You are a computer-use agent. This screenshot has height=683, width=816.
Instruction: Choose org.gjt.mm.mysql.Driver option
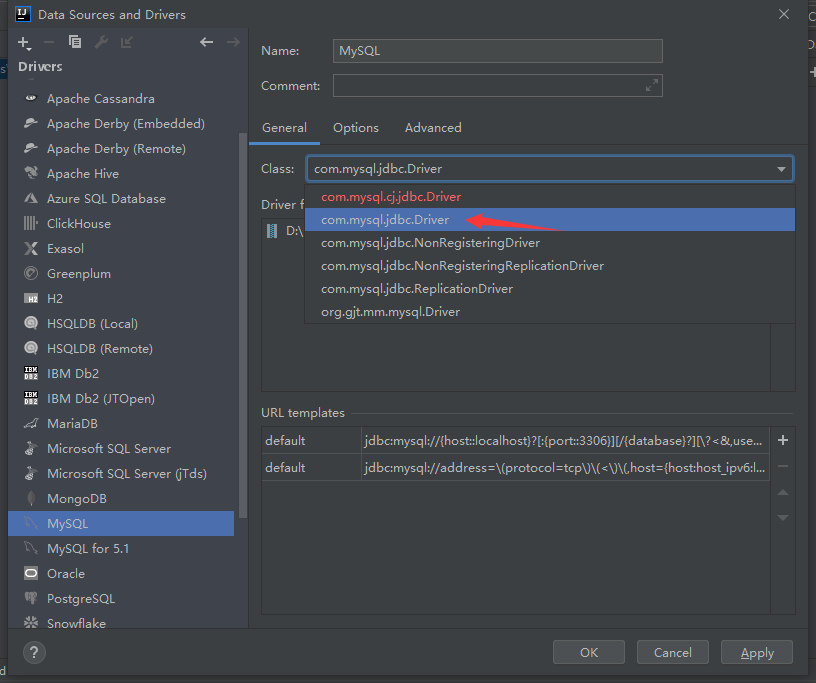coord(550,311)
